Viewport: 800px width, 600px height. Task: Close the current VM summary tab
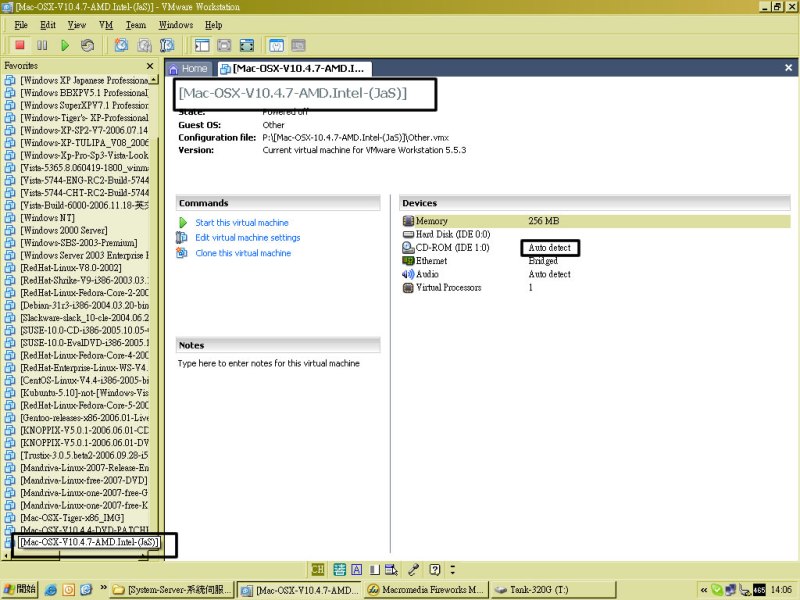pyautogui.click(x=788, y=67)
